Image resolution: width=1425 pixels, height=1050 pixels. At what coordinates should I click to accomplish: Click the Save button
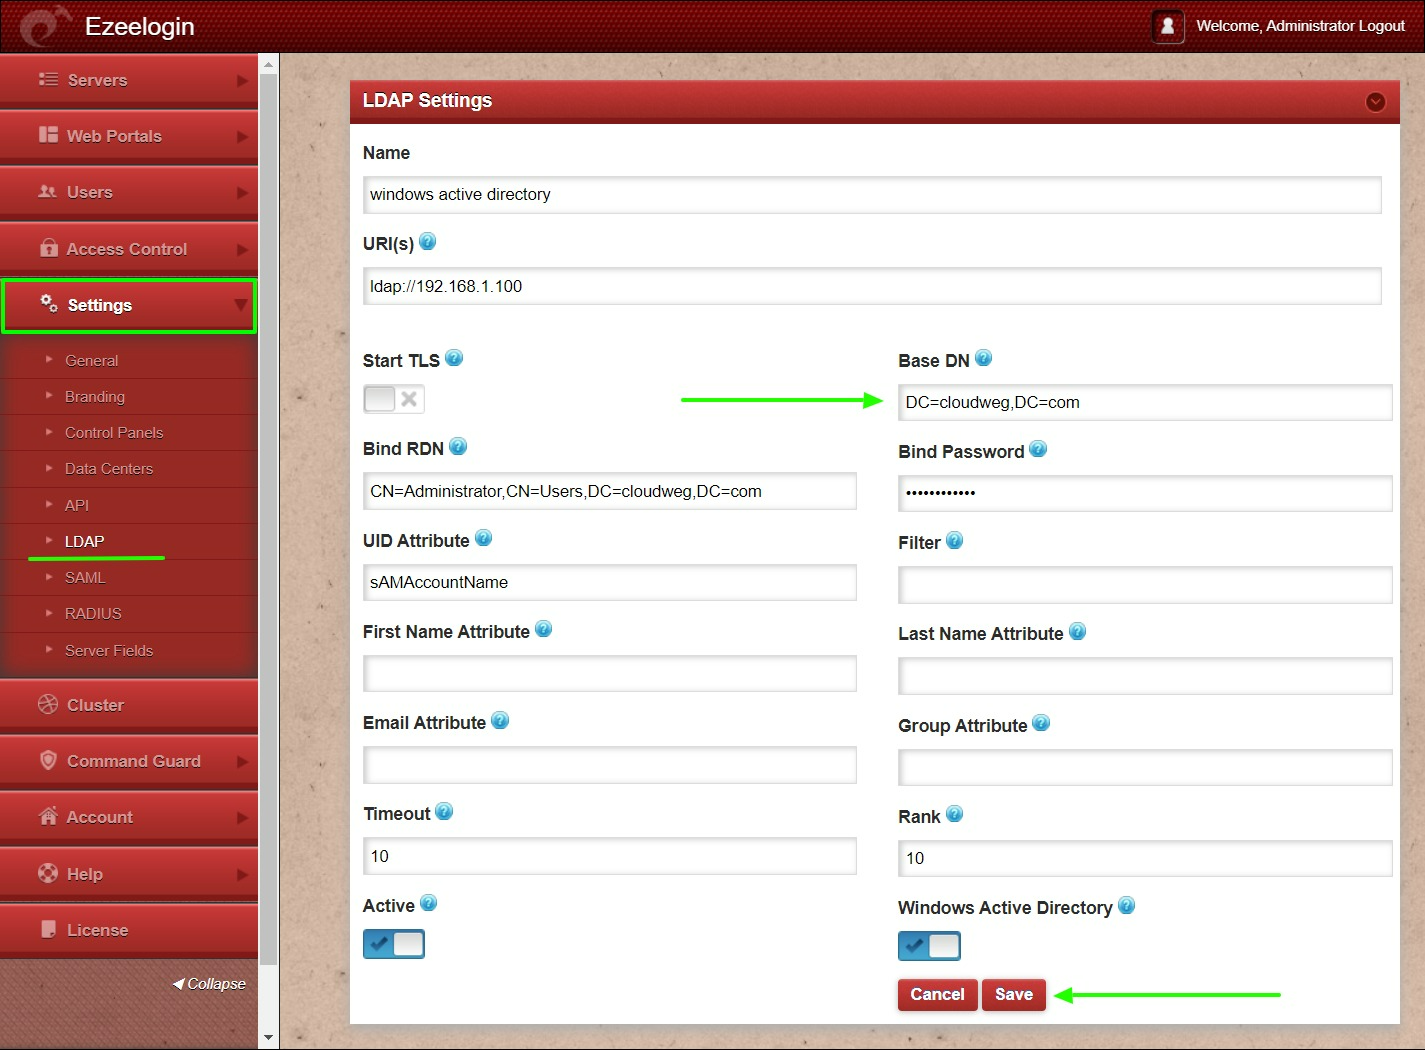(x=1013, y=994)
